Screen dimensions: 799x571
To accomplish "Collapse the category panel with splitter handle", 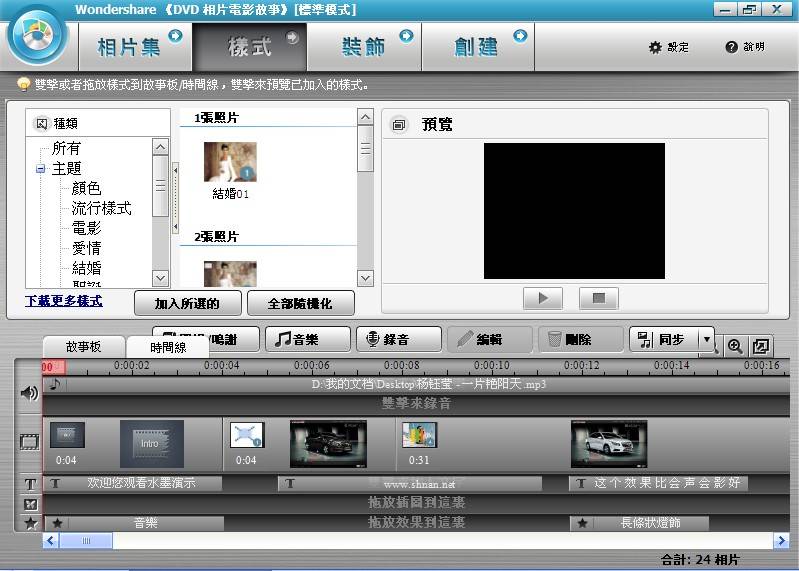I will pos(175,198).
